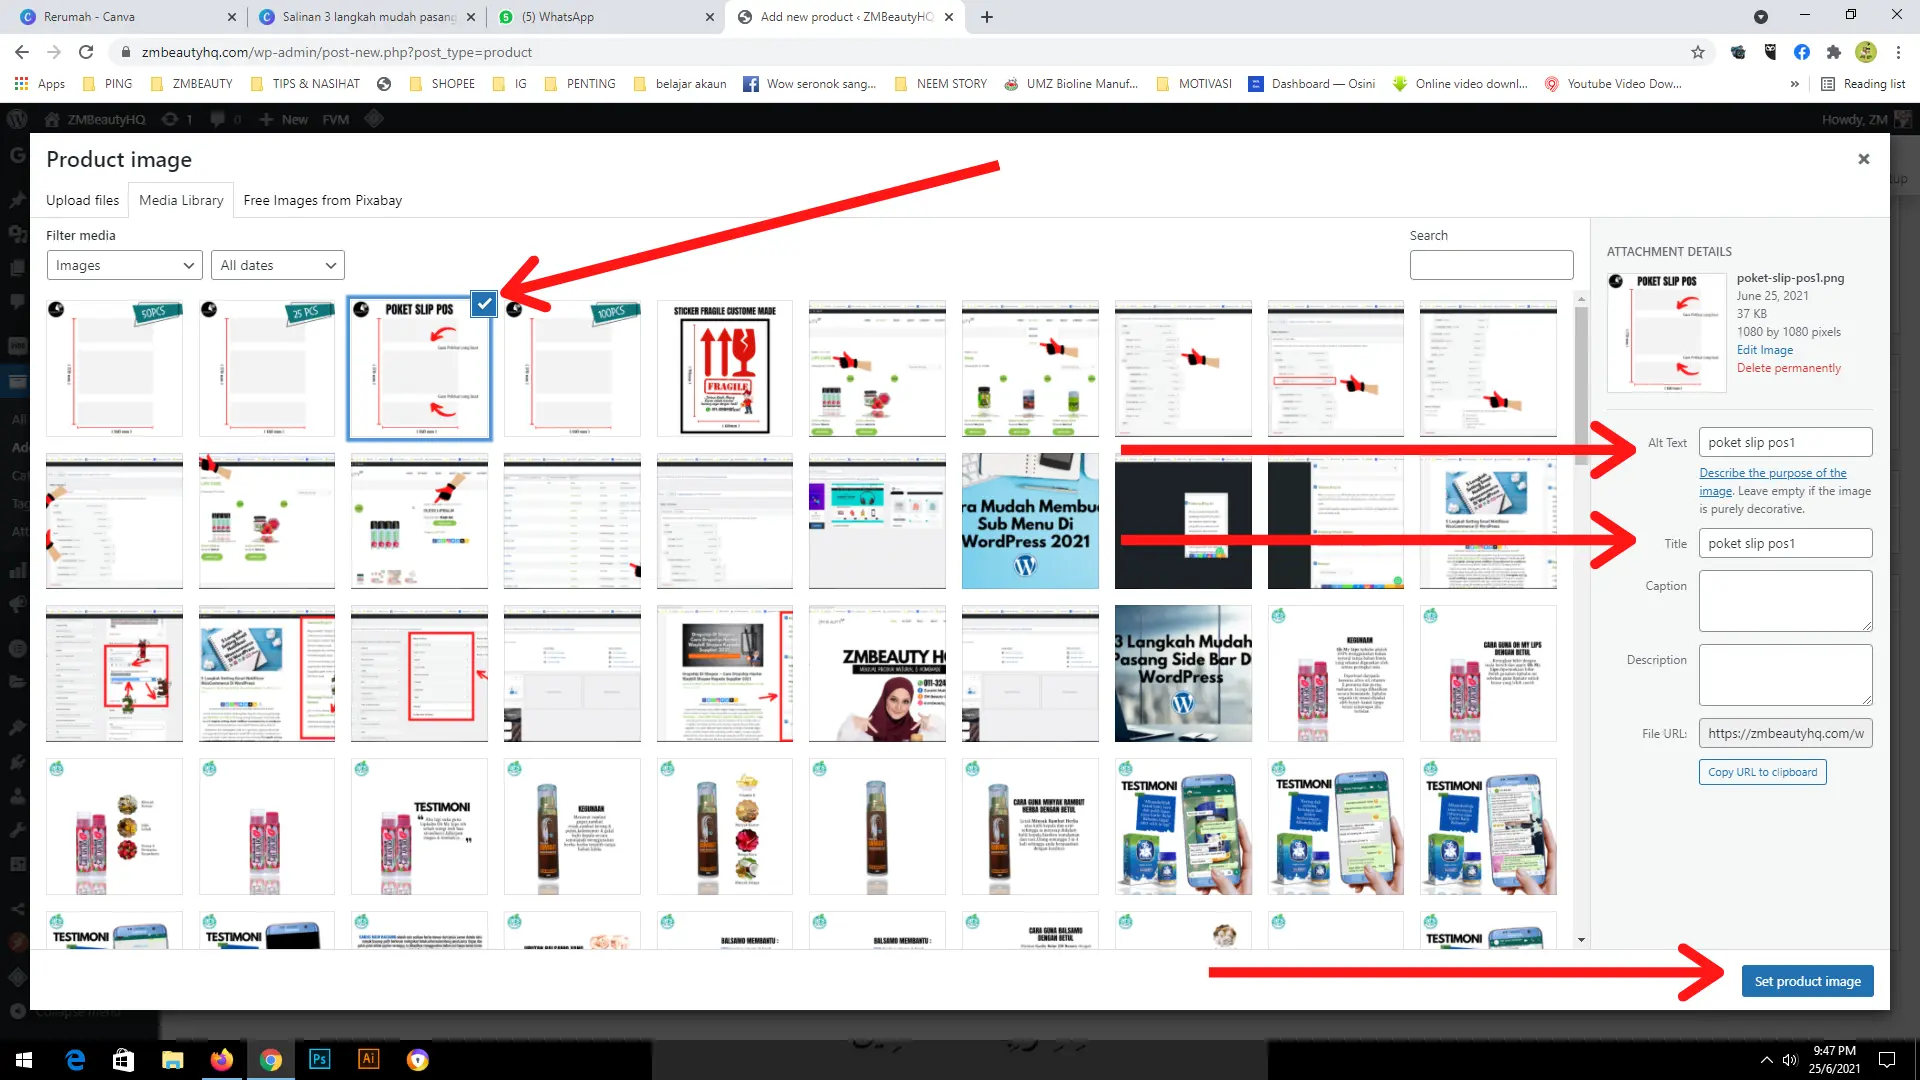Click the address bar URL

pos(337,52)
